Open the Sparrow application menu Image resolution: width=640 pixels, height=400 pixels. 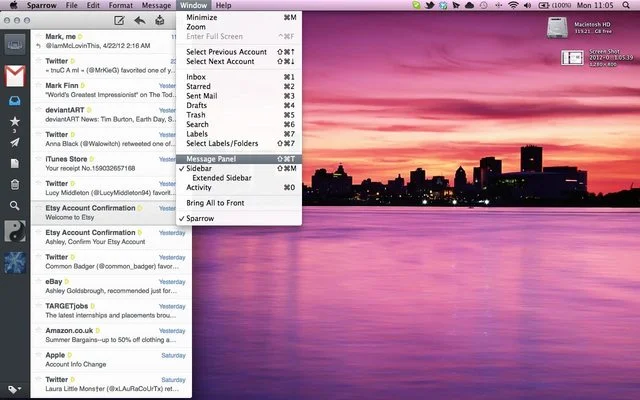click(x=42, y=5)
